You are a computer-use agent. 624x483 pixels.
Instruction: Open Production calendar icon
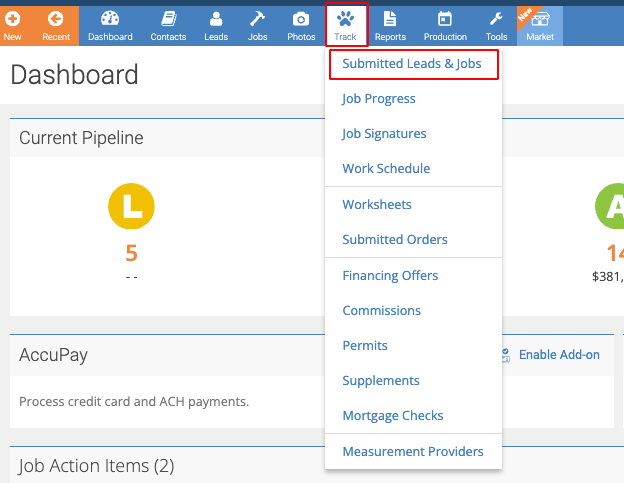pos(445,18)
